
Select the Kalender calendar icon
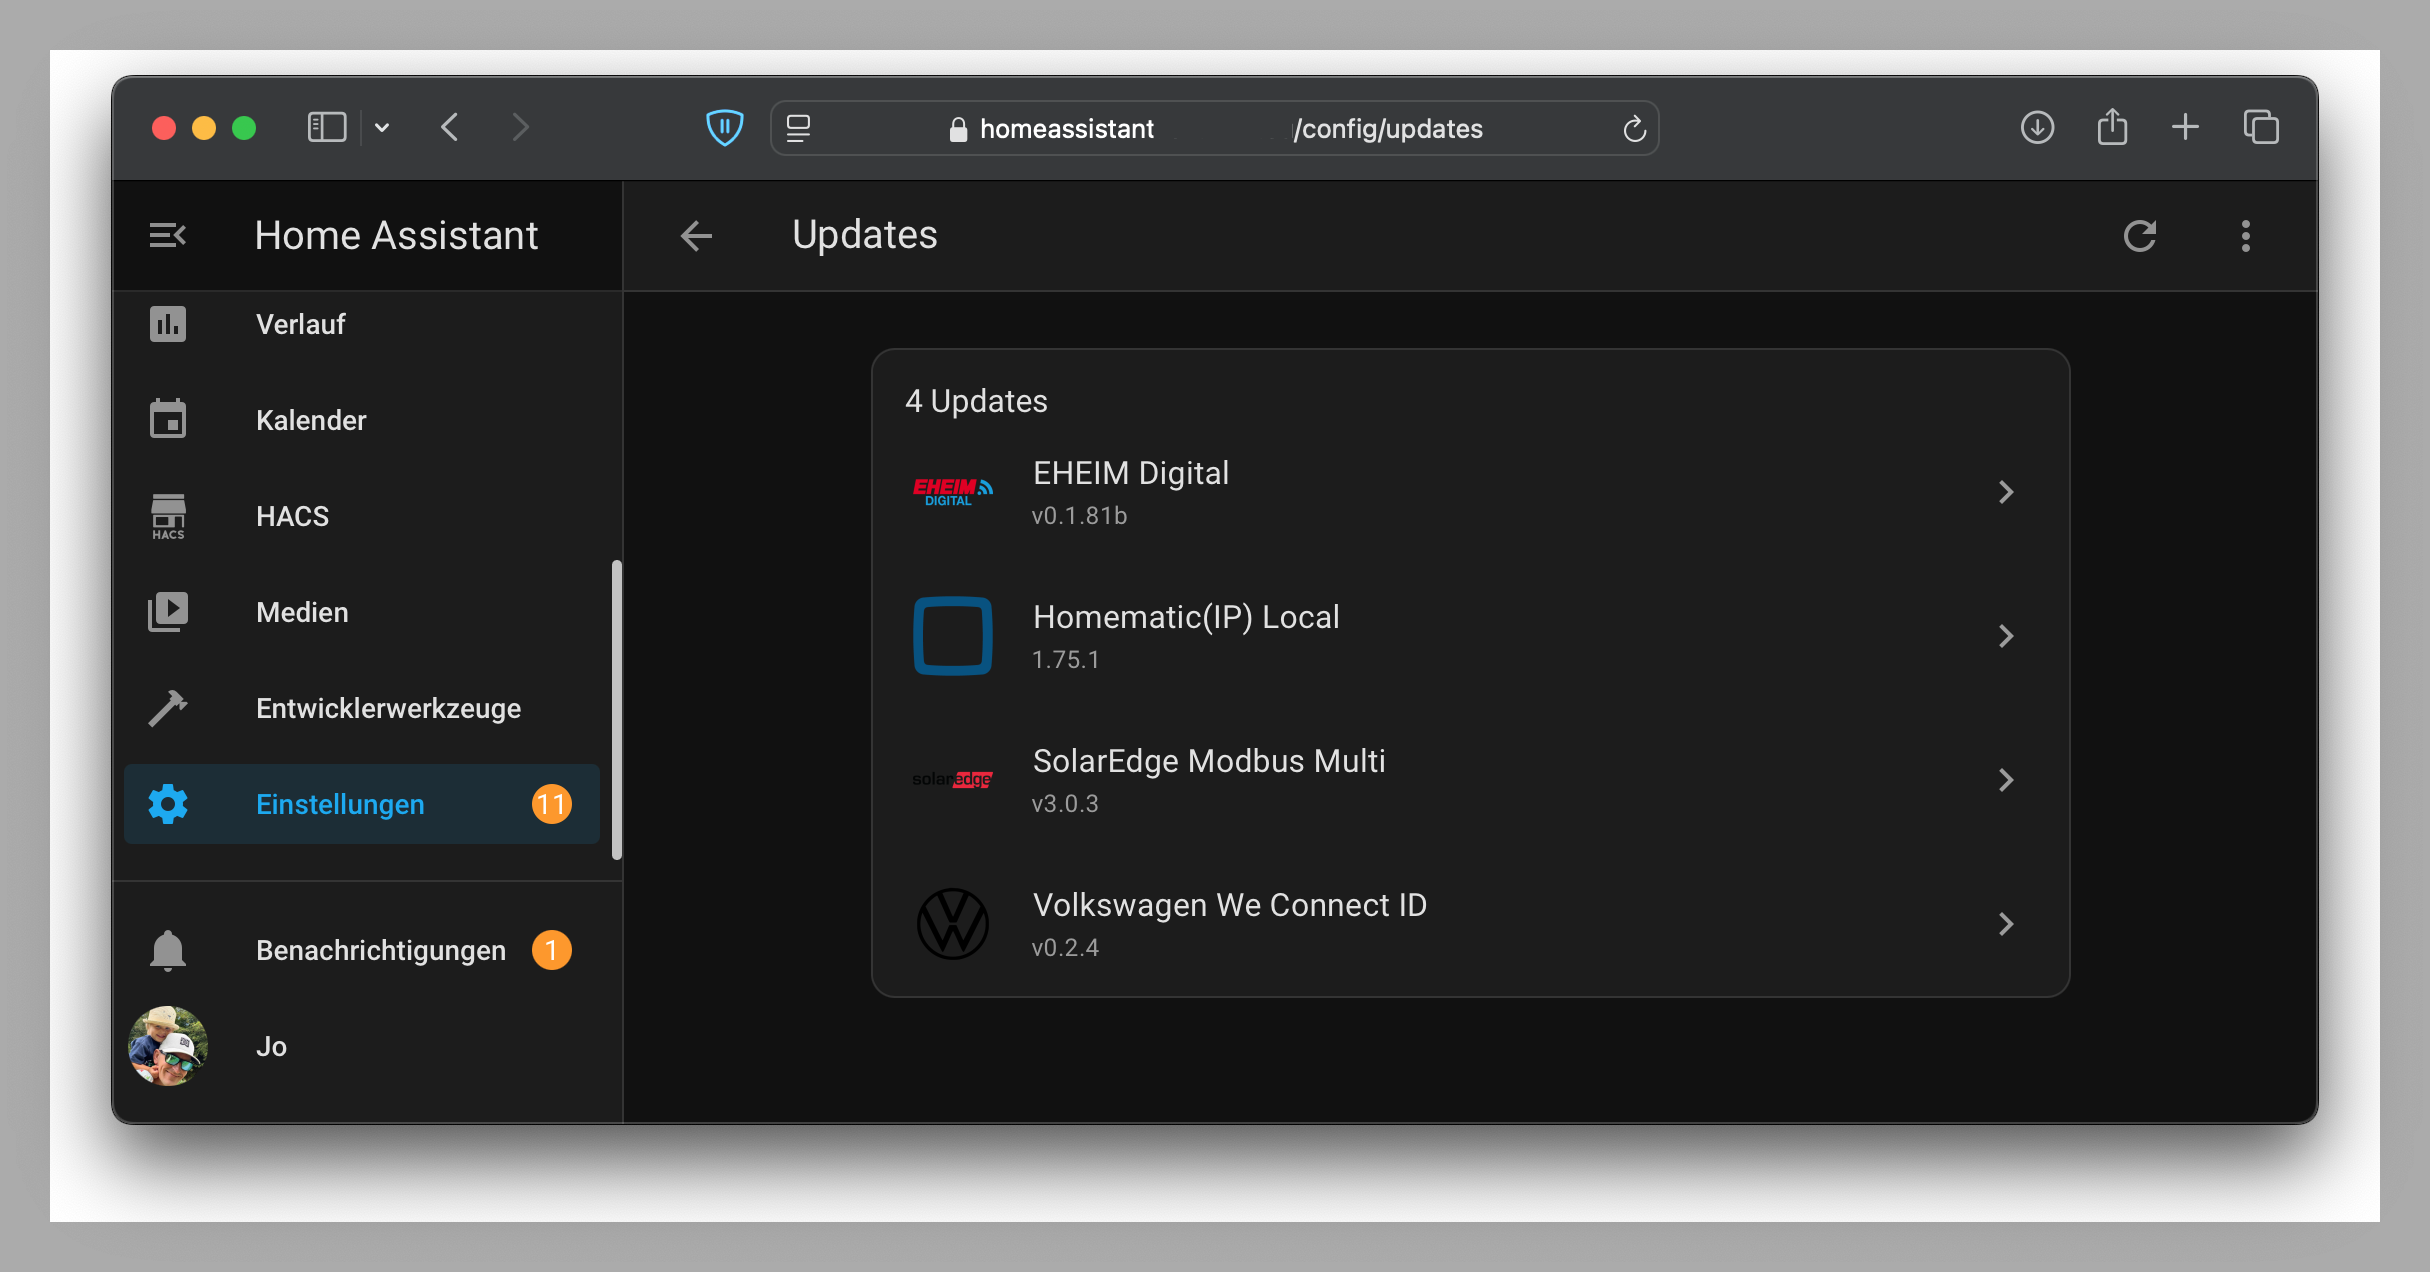pos(168,419)
